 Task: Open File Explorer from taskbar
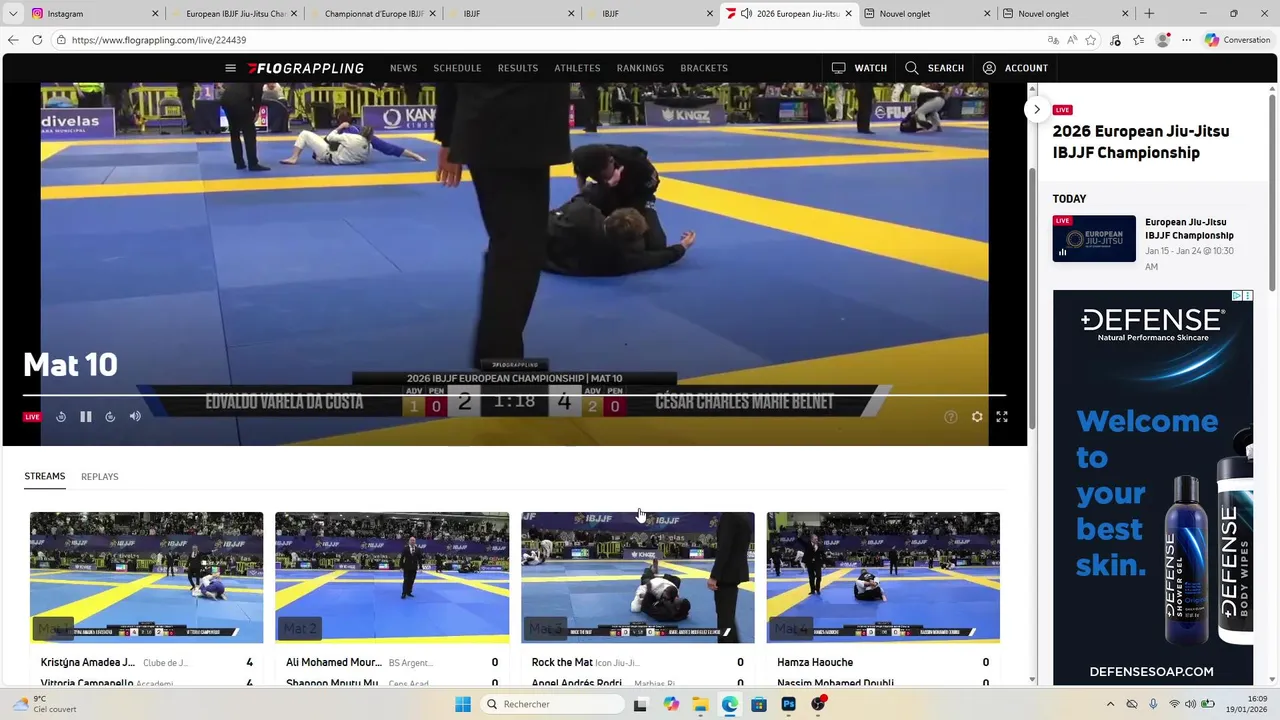click(700, 704)
